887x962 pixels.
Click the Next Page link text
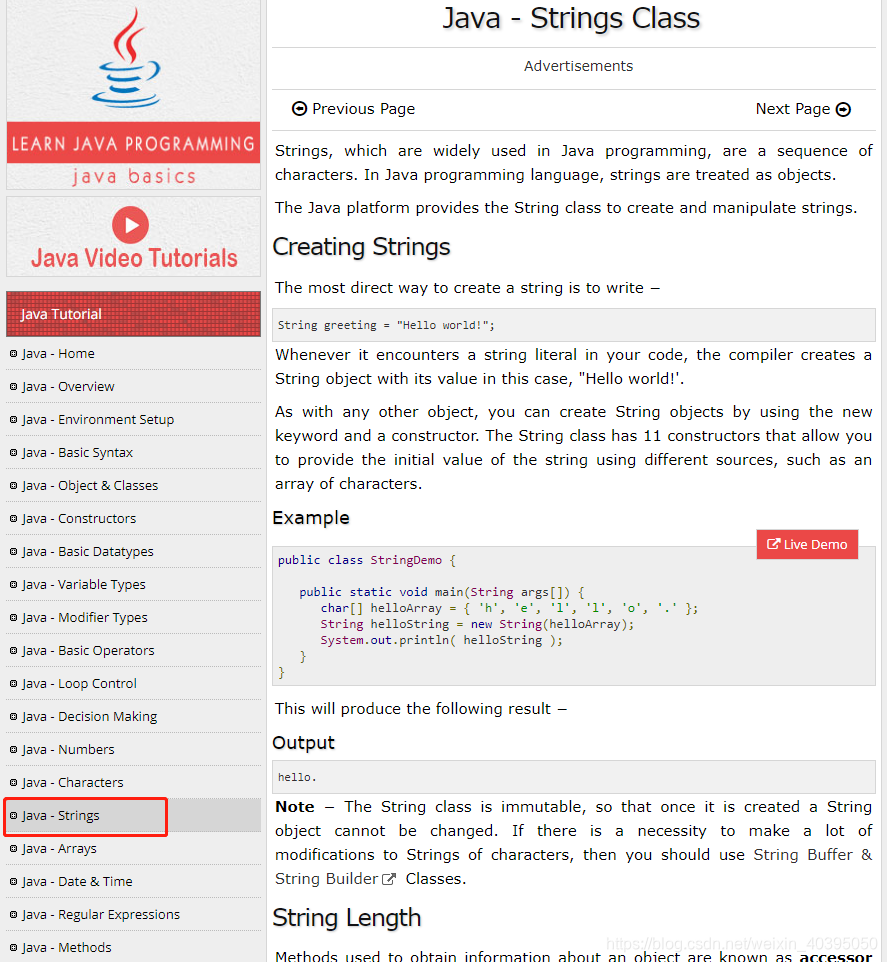(793, 109)
